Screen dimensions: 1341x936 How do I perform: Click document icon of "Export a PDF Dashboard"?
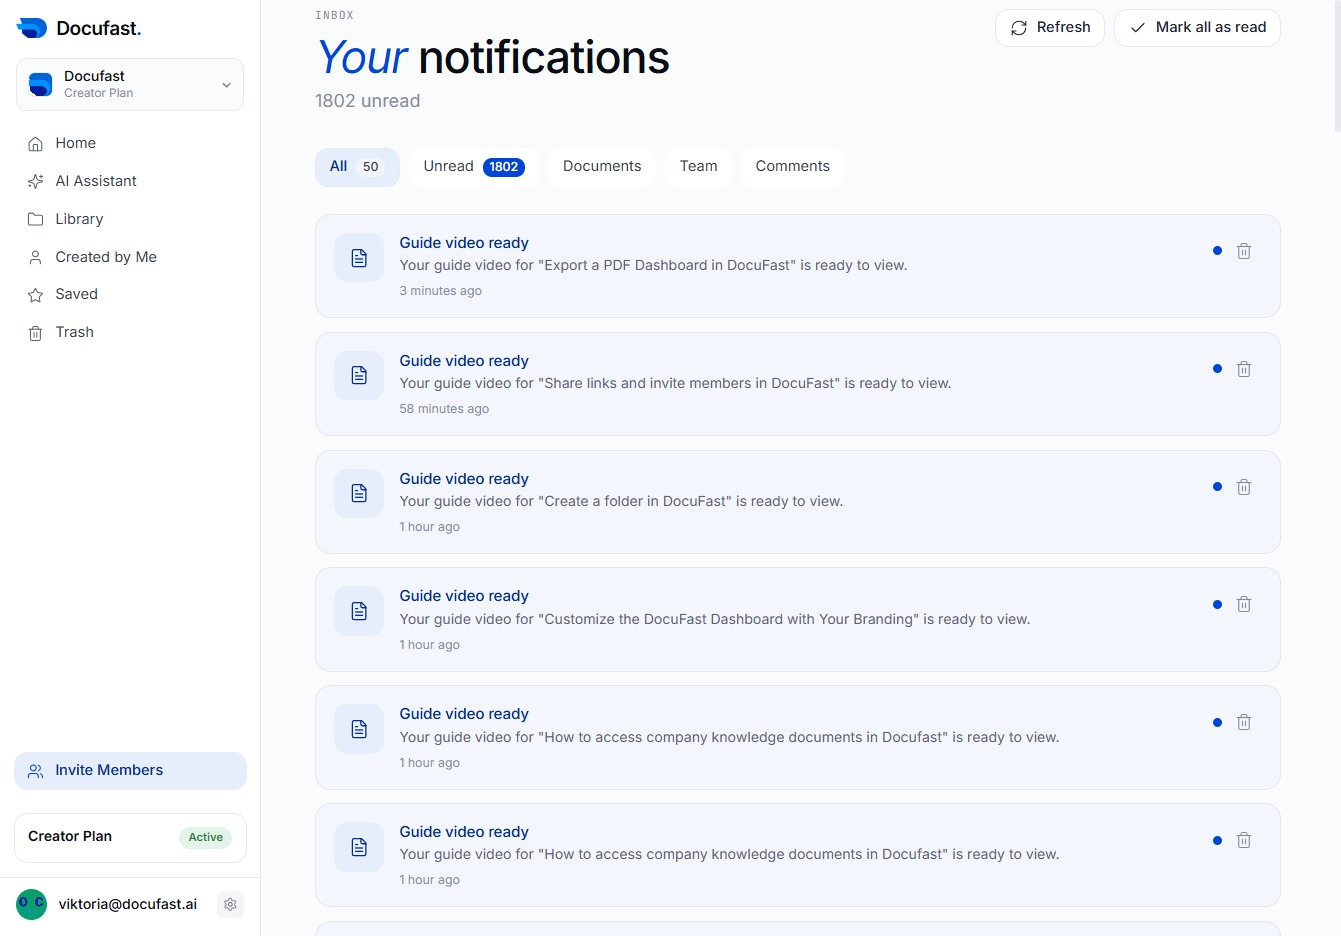[359, 258]
